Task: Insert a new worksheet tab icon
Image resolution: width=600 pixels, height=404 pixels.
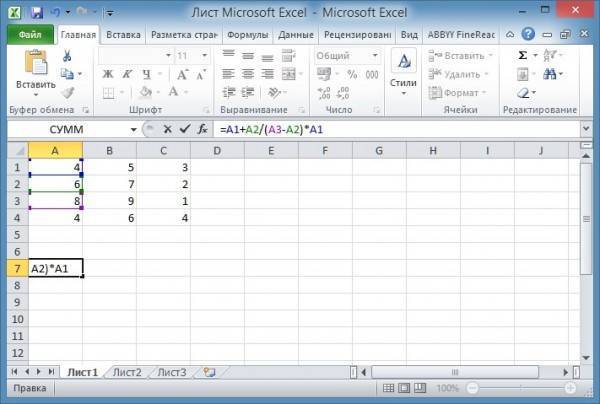Action: [x=209, y=372]
